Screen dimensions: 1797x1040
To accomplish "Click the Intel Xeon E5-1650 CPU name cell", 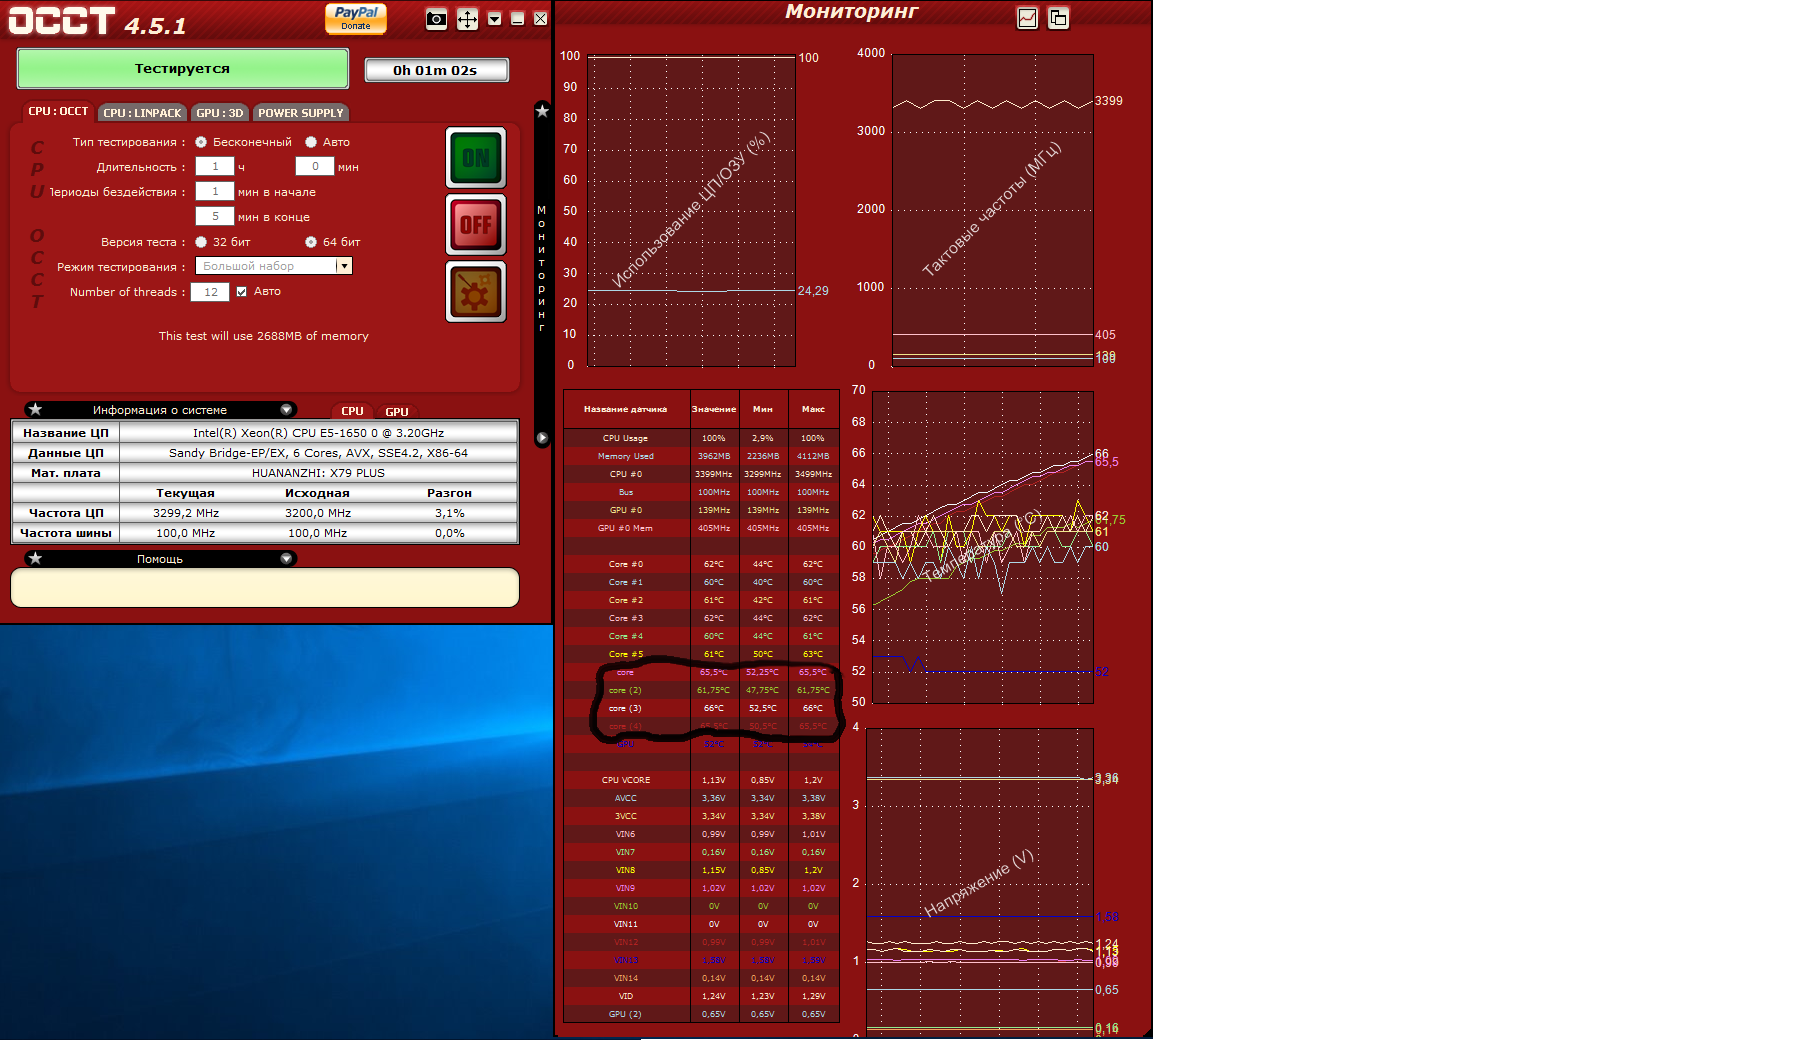I will [x=318, y=433].
